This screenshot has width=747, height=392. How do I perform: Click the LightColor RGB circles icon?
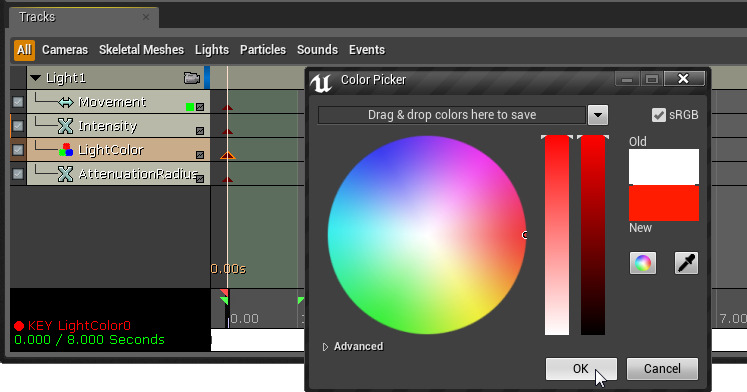pyautogui.click(x=65, y=150)
